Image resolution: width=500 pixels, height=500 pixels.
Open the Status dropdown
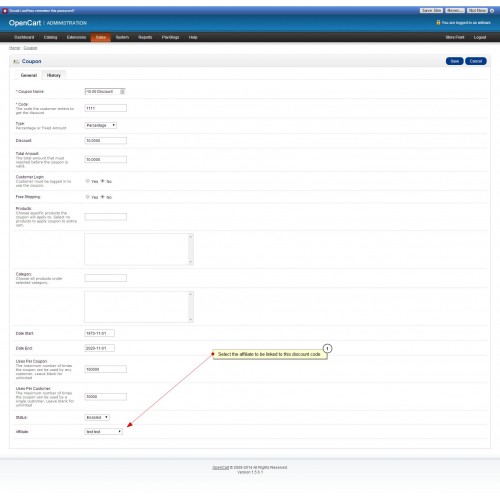[97, 417]
